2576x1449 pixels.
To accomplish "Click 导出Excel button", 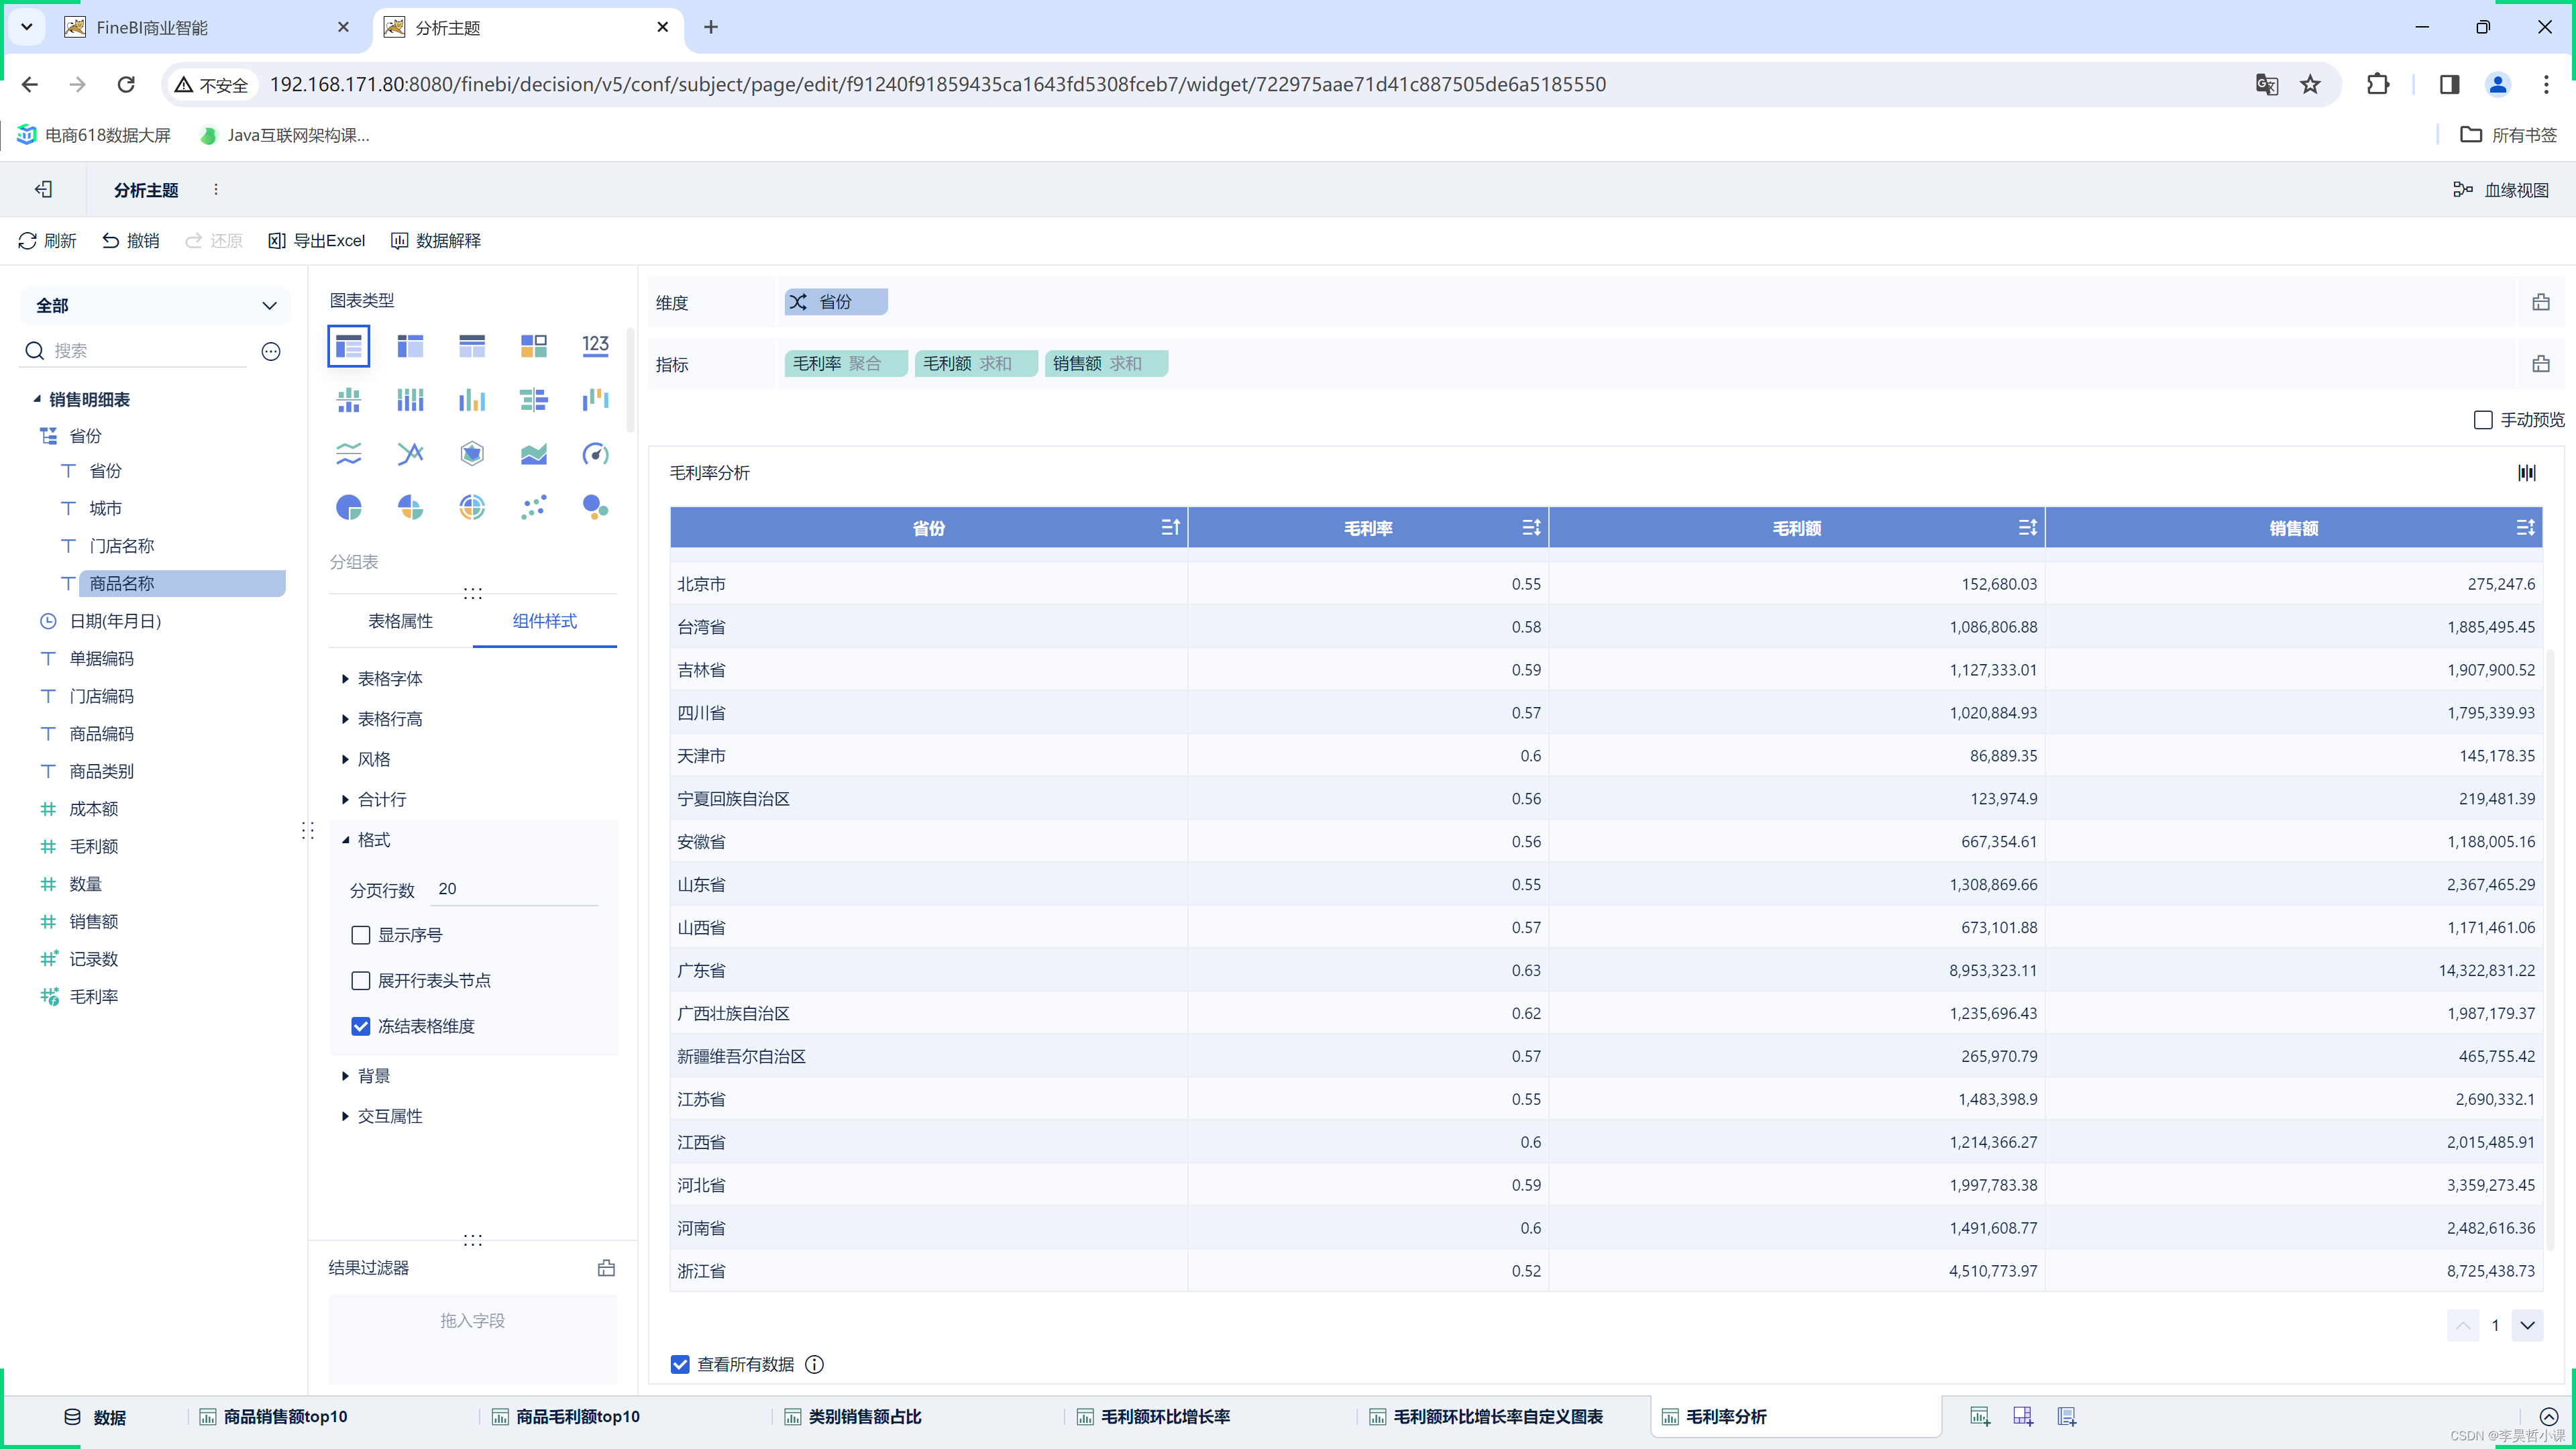I will (x=317, y=241).
